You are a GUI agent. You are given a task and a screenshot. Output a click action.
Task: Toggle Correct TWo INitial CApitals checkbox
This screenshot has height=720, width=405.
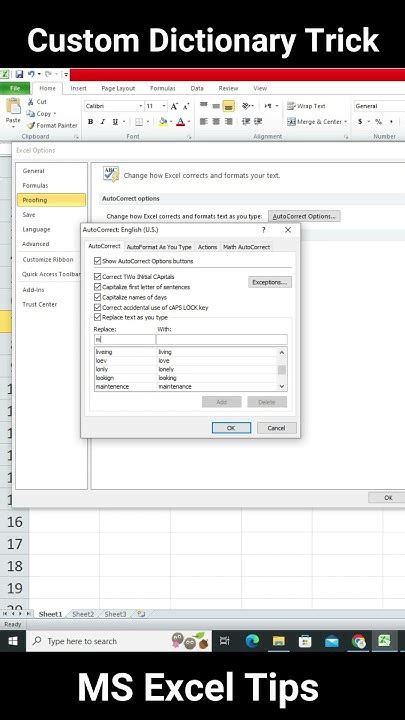pyautogui.click(x=97, y=276)
